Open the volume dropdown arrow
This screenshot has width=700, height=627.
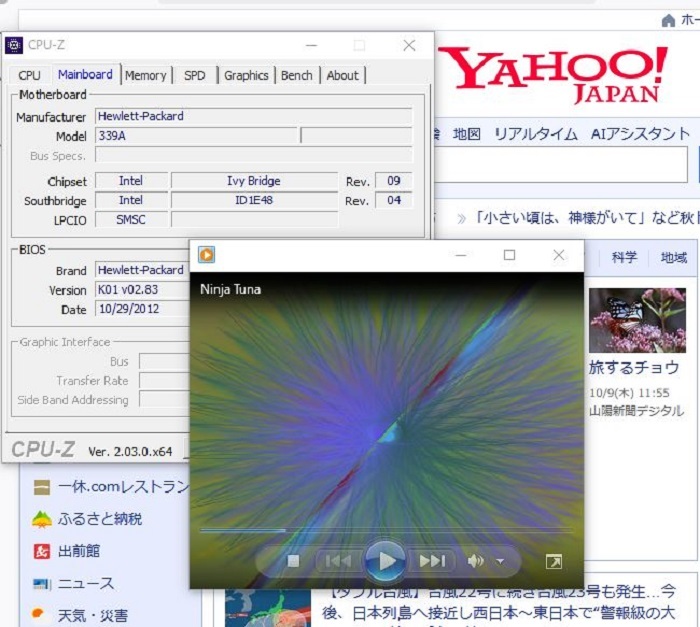pos(500,561)
